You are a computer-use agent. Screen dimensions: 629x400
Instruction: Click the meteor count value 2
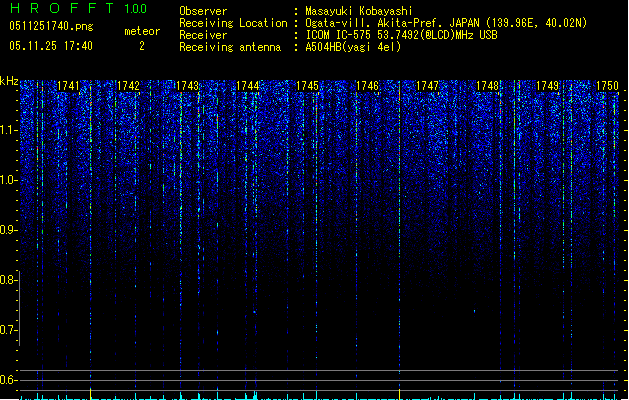point(142,46)
